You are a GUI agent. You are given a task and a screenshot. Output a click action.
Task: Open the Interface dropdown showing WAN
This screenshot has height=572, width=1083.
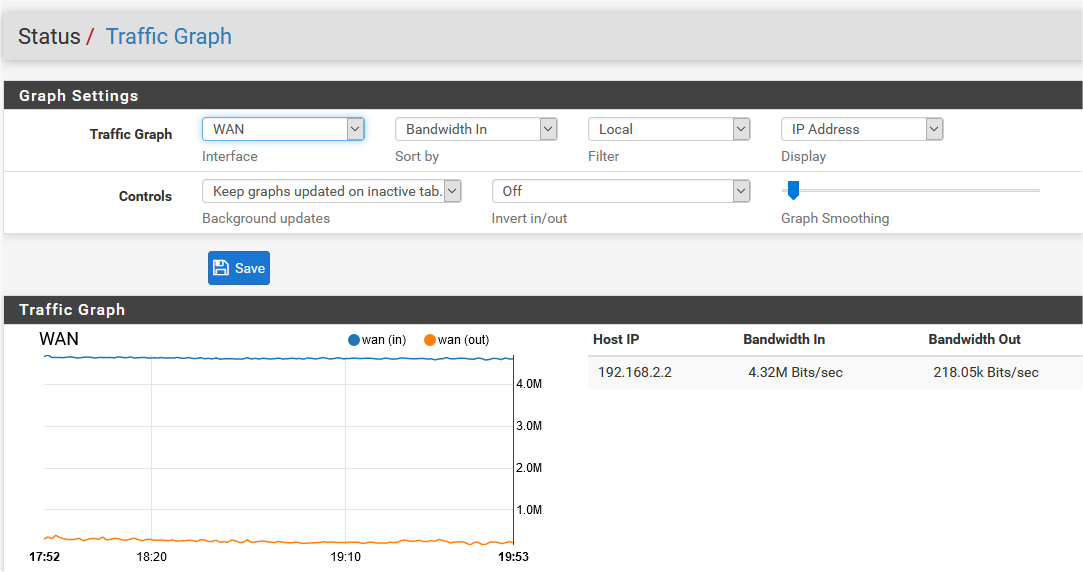click(x=282, y=129)
